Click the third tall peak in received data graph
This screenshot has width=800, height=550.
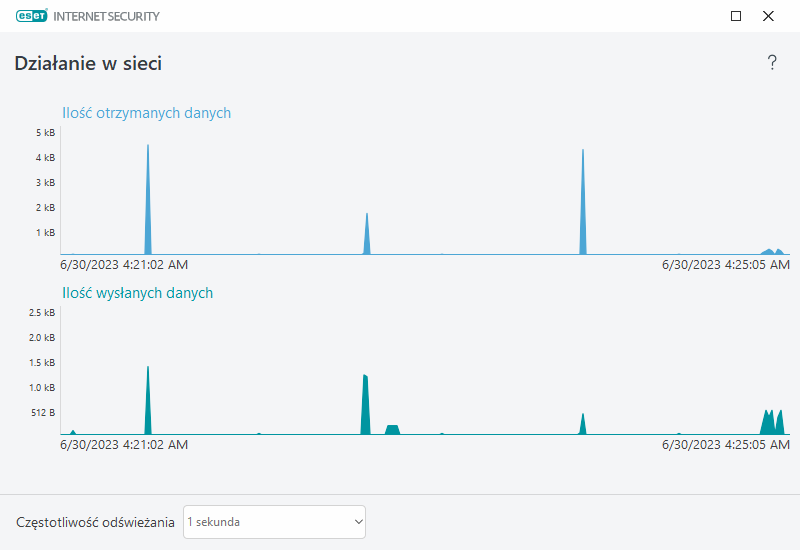pyautogui.click(x=583, y=210)
